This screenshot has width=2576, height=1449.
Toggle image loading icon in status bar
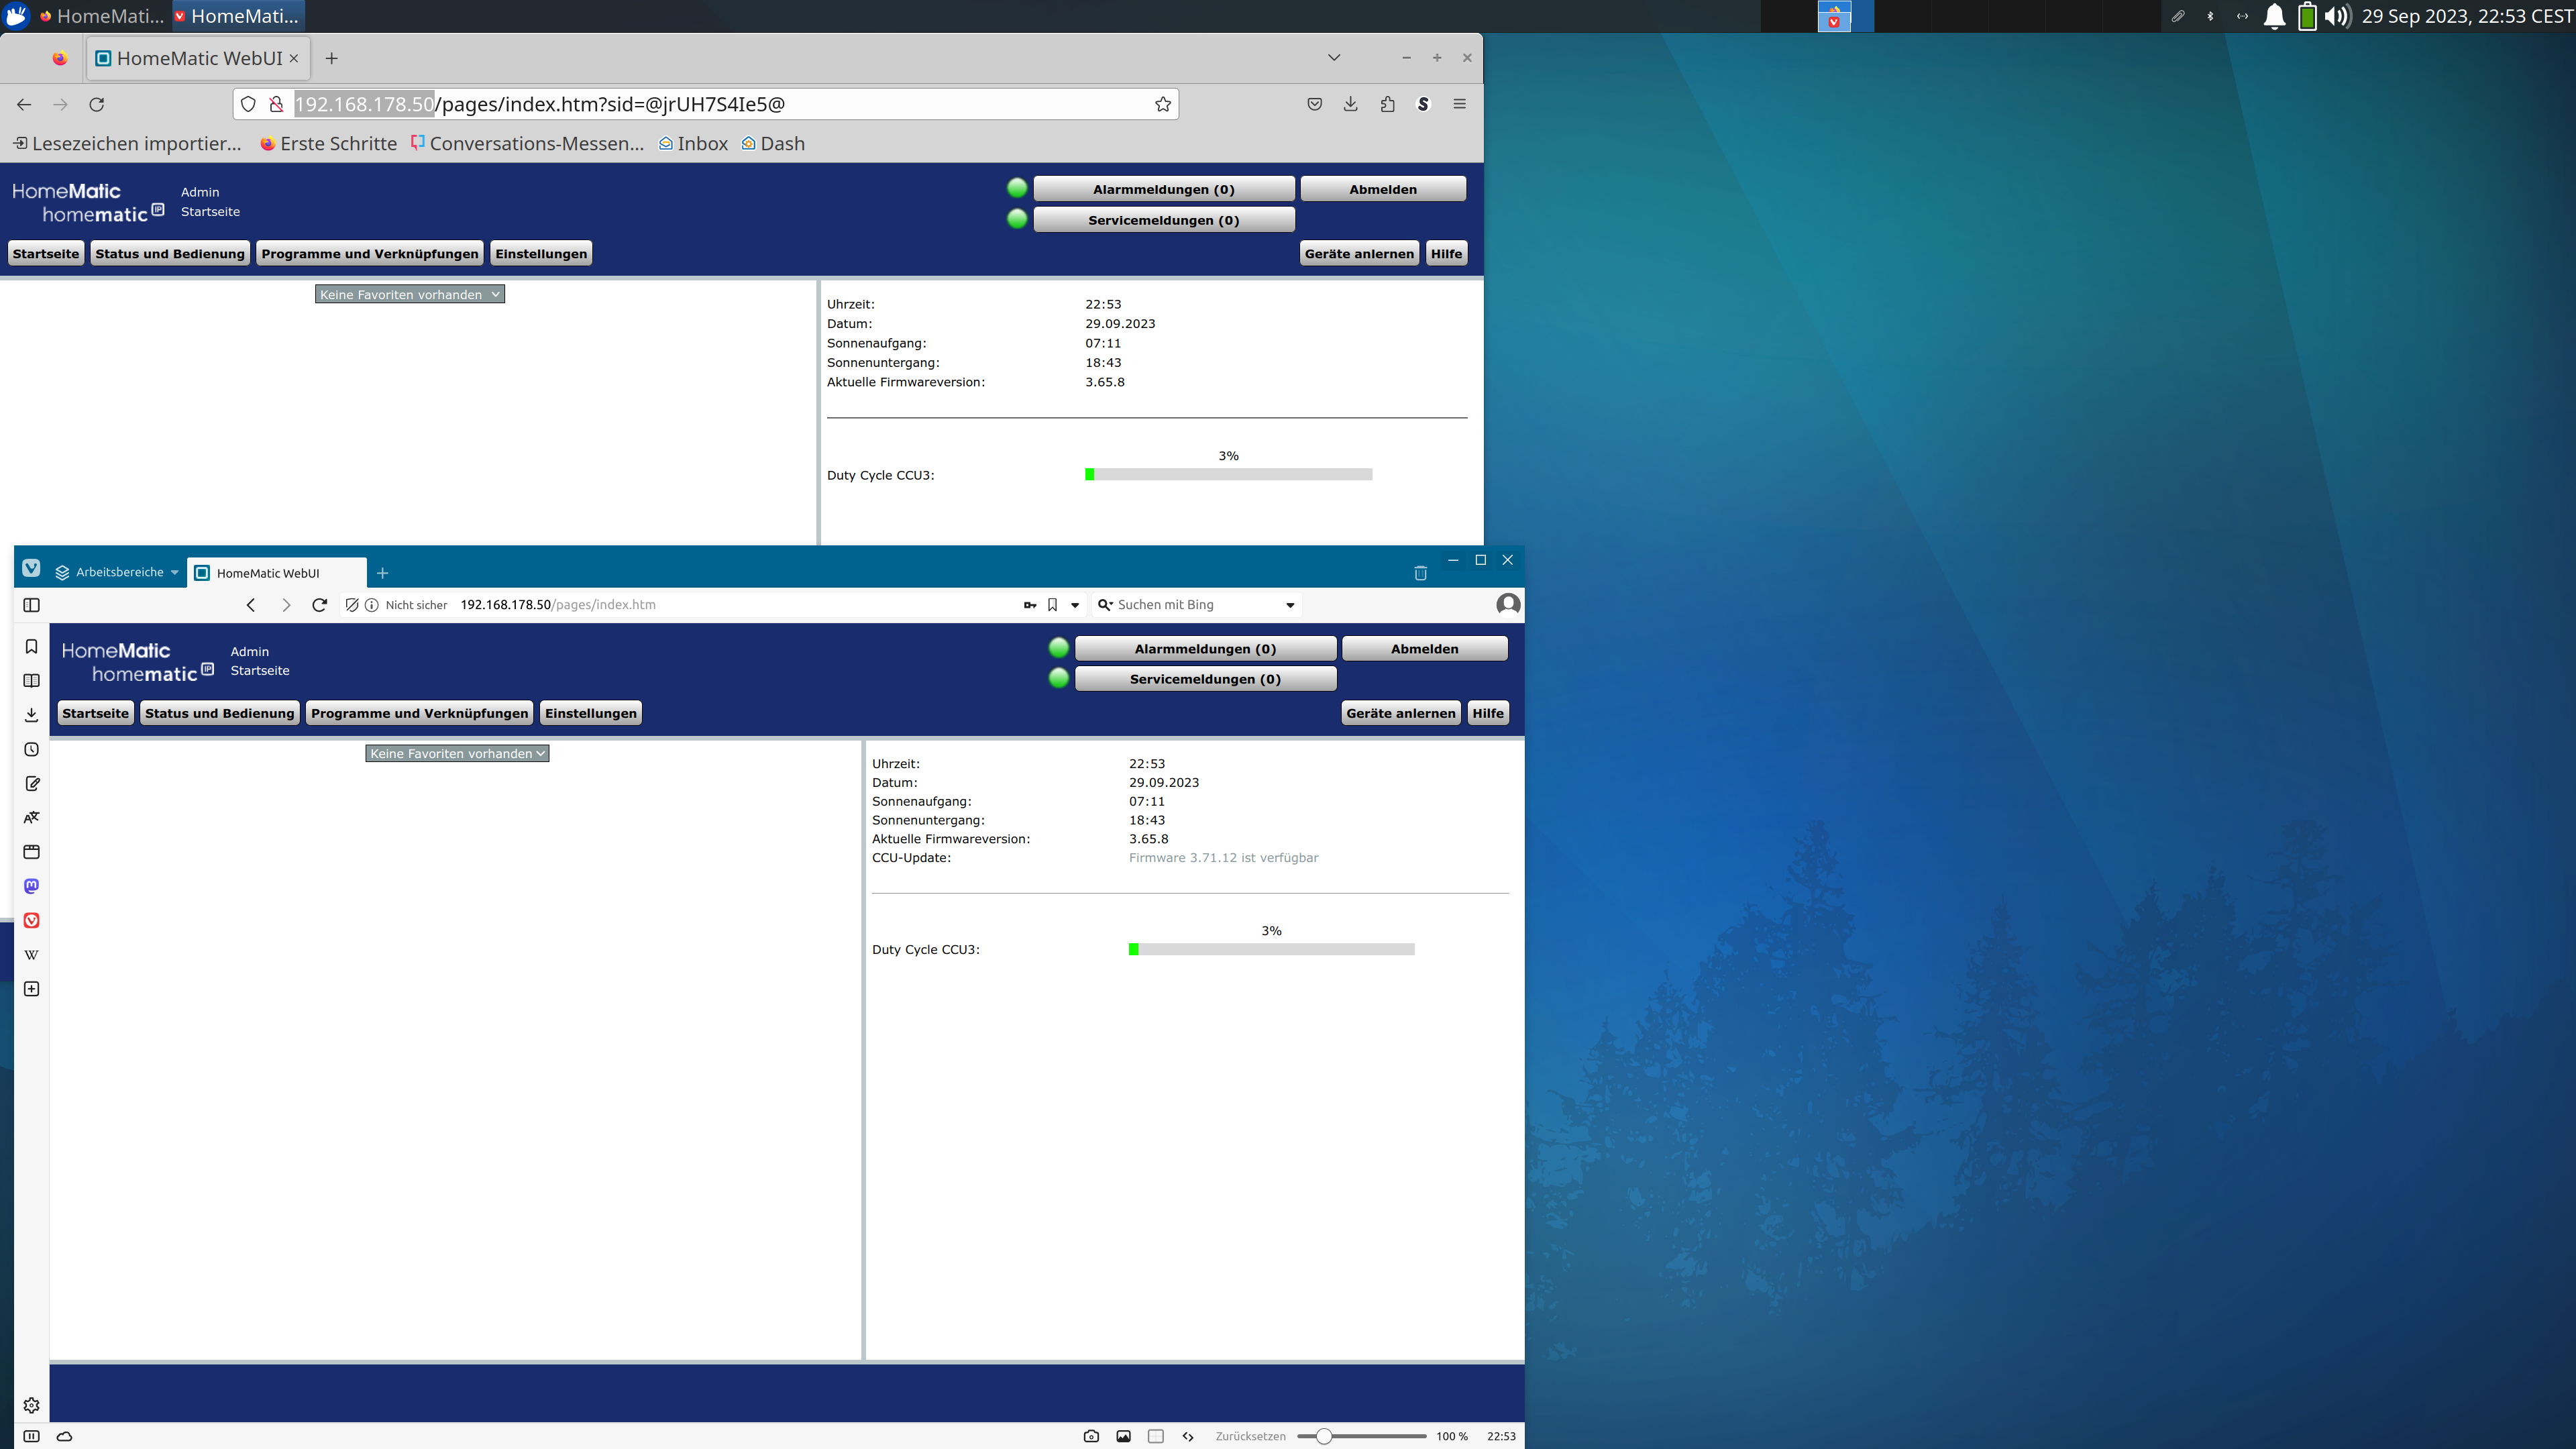1123,1436
